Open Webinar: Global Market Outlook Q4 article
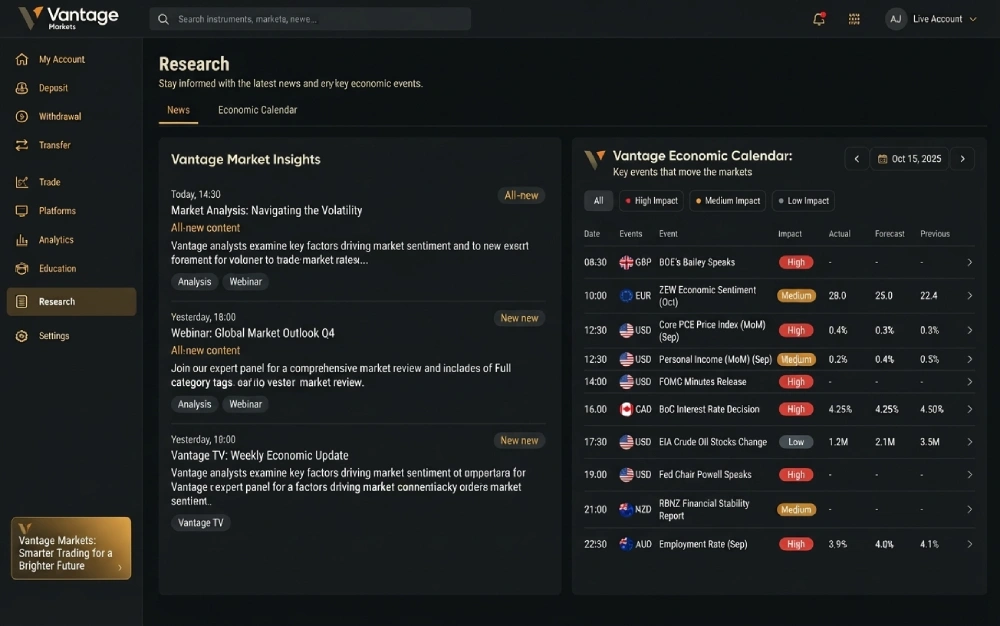This screenshot has height=626, width=1000. [x=253, y=333]
